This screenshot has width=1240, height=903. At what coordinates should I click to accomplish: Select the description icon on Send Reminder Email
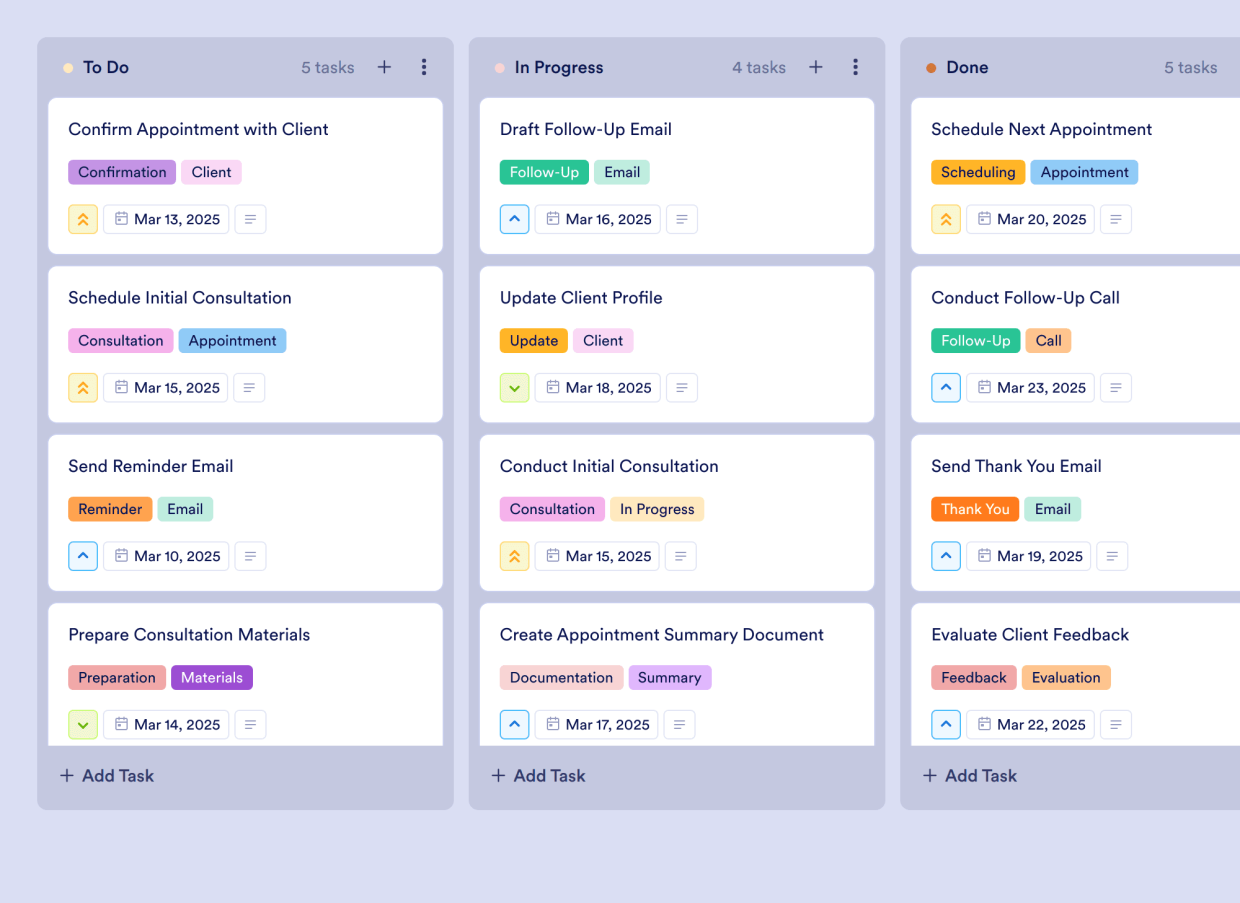250,556
